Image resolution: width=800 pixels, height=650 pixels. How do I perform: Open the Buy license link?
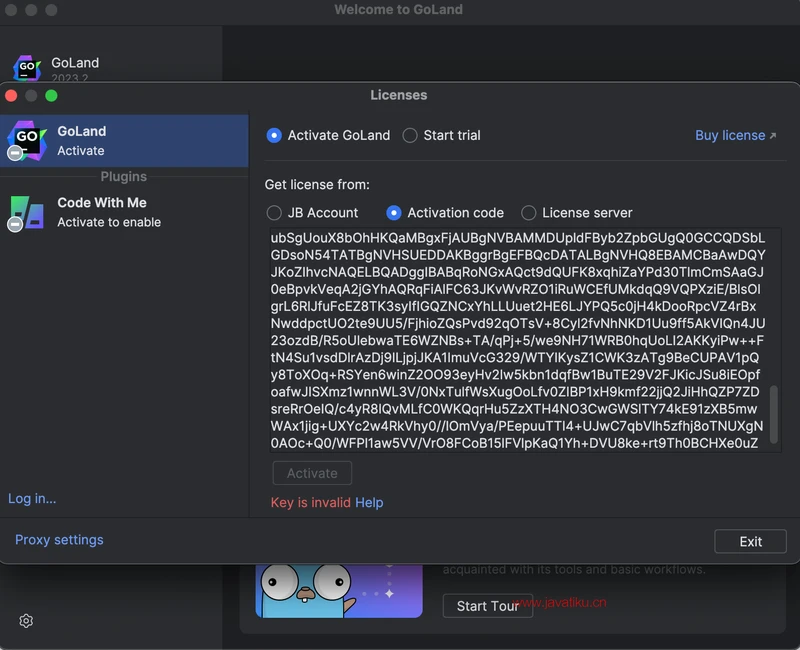(735, 135)
